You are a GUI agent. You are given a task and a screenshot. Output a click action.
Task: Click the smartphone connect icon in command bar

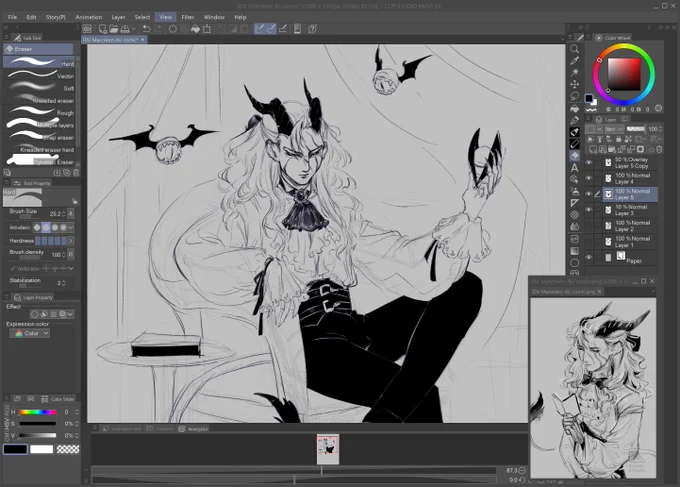298,29
